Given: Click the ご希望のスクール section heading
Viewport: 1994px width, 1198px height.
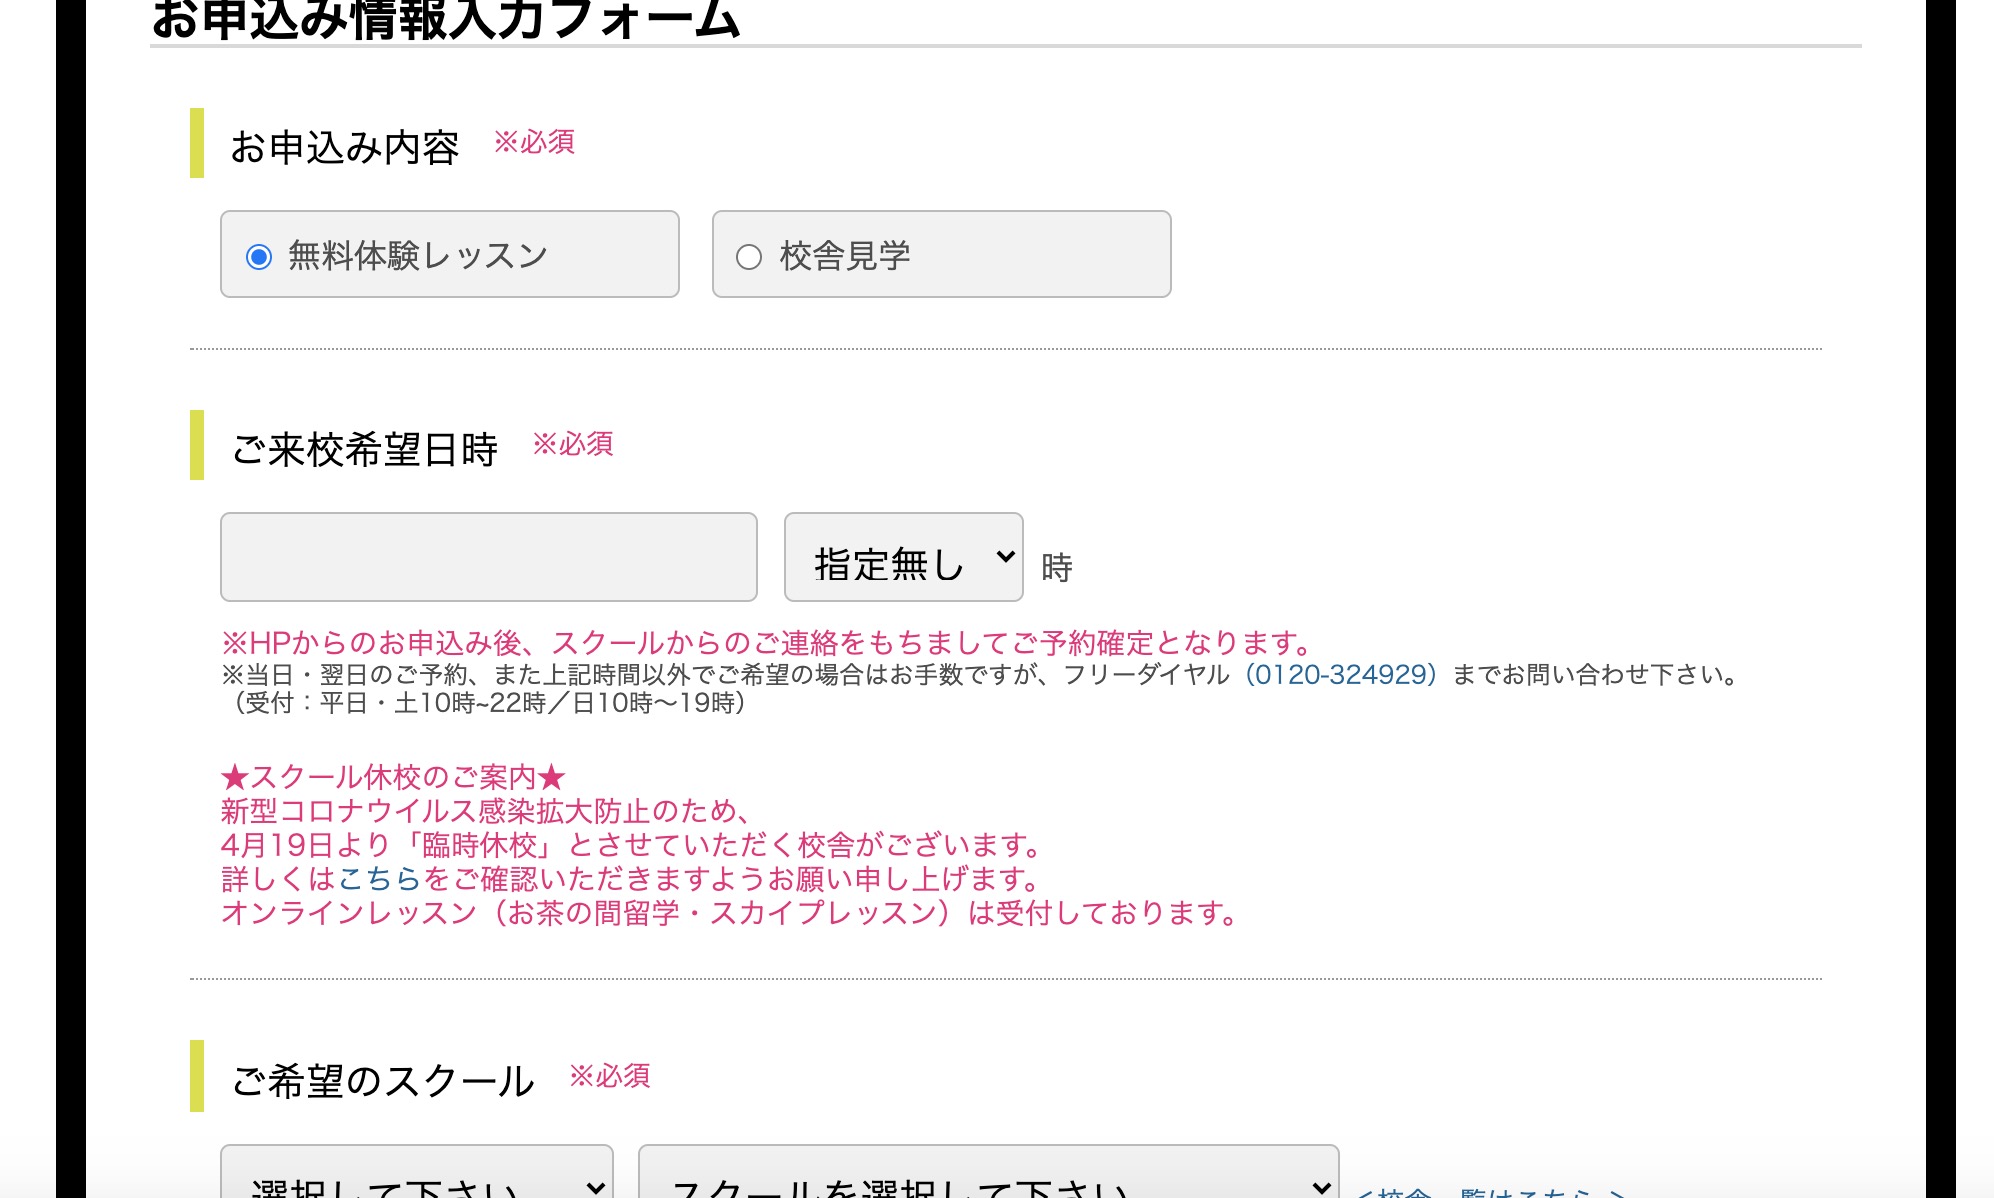Looking at the screenshot, I should (382, 1081).
